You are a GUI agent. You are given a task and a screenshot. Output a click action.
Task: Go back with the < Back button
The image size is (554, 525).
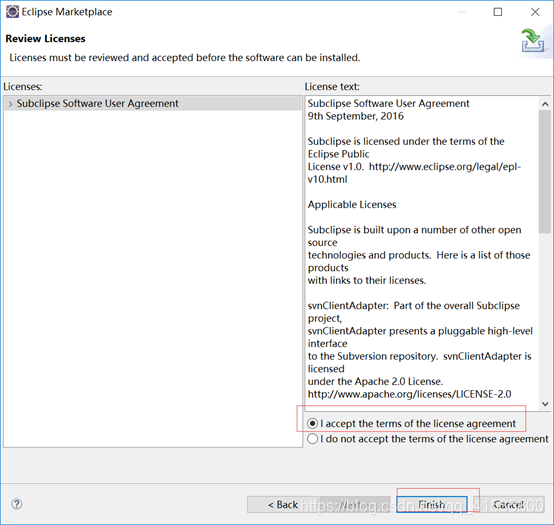(x=283, y=505)
